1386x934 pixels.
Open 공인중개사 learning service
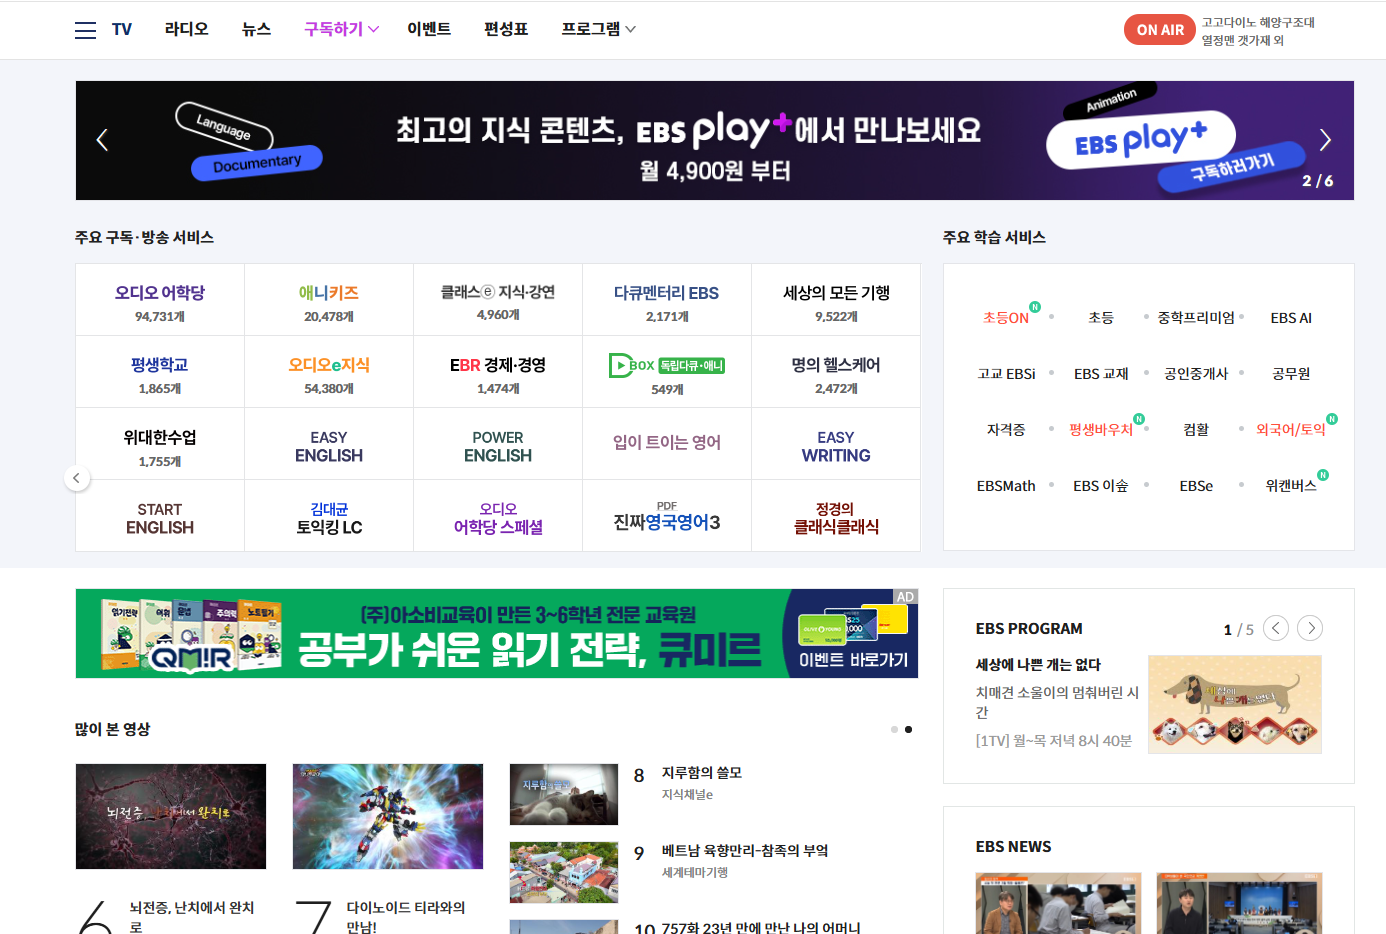point(1196,373)
